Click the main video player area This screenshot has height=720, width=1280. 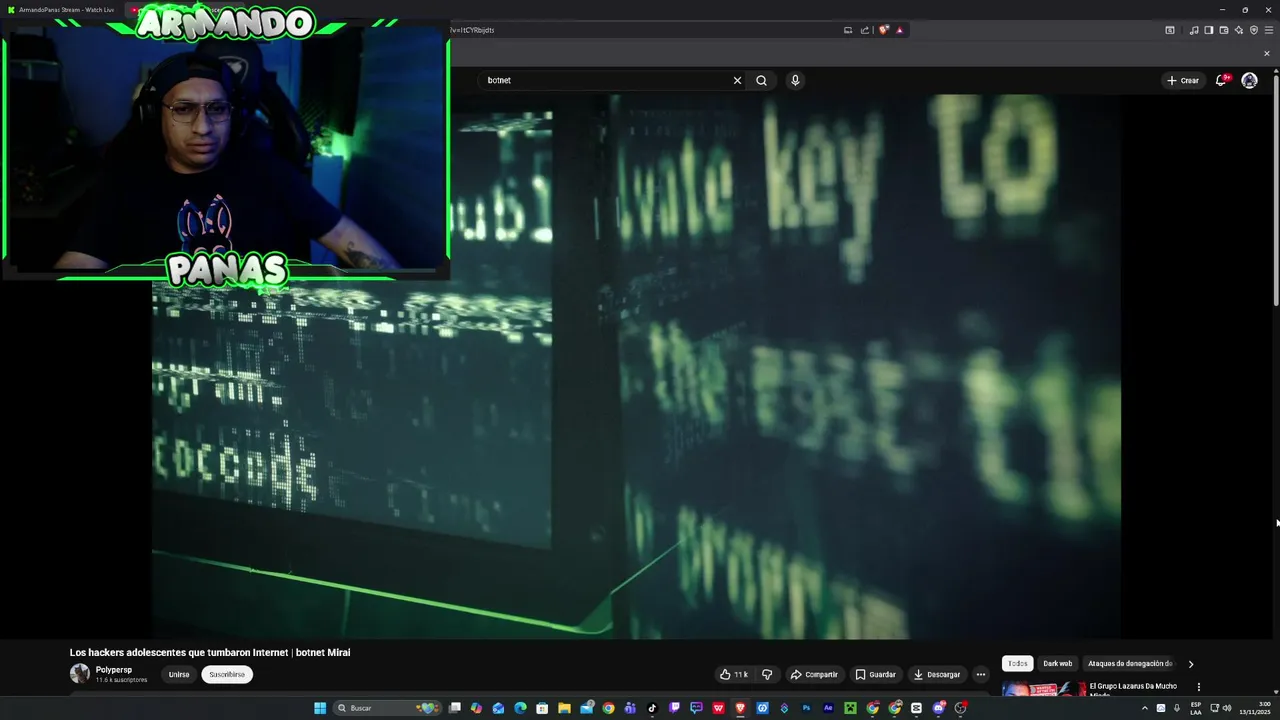pos(636,366)
